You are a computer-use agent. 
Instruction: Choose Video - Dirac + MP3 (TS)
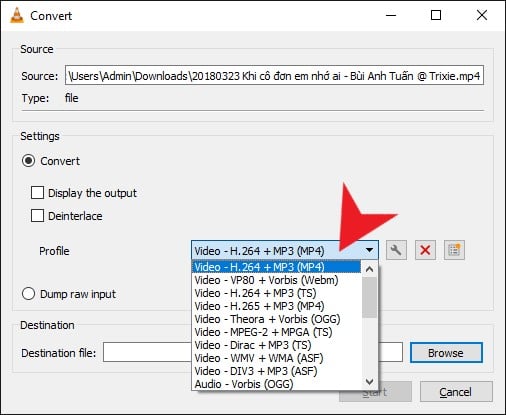pyautogui.click(x=277, y=345)
